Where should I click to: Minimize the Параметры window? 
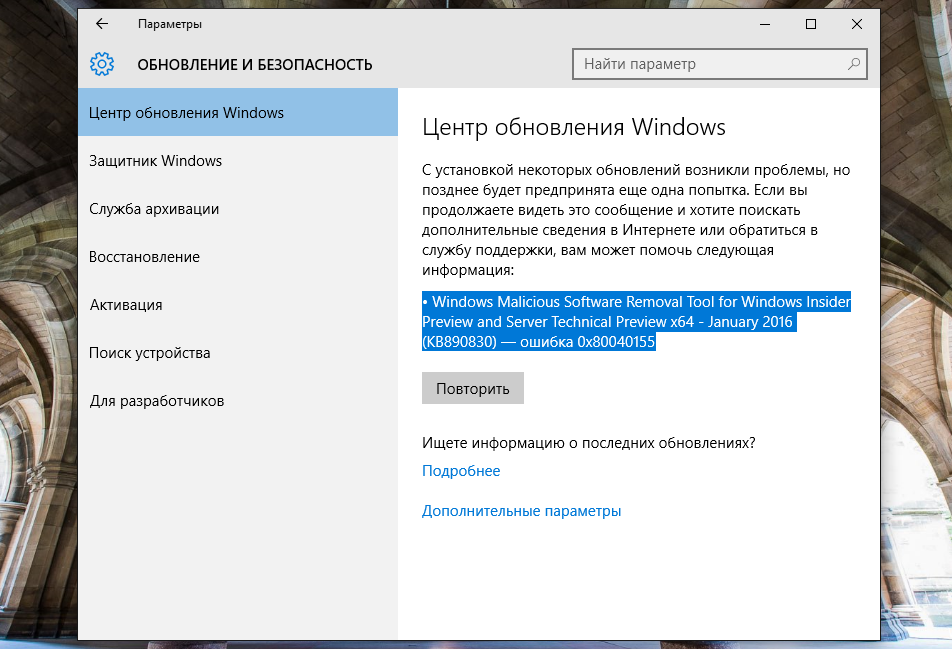tap(765, 24)
